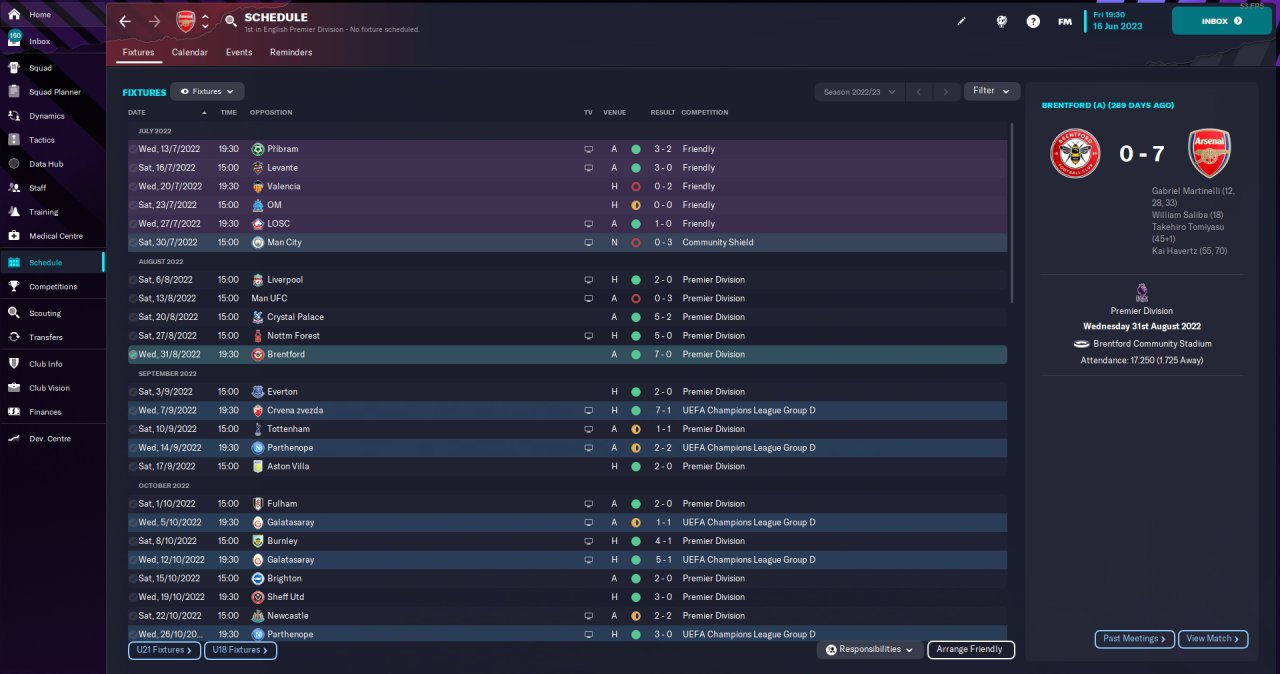Click the fixtures list vertical scrollbar
This screenshot has width=1280, height=674.
click(1012, 213)
